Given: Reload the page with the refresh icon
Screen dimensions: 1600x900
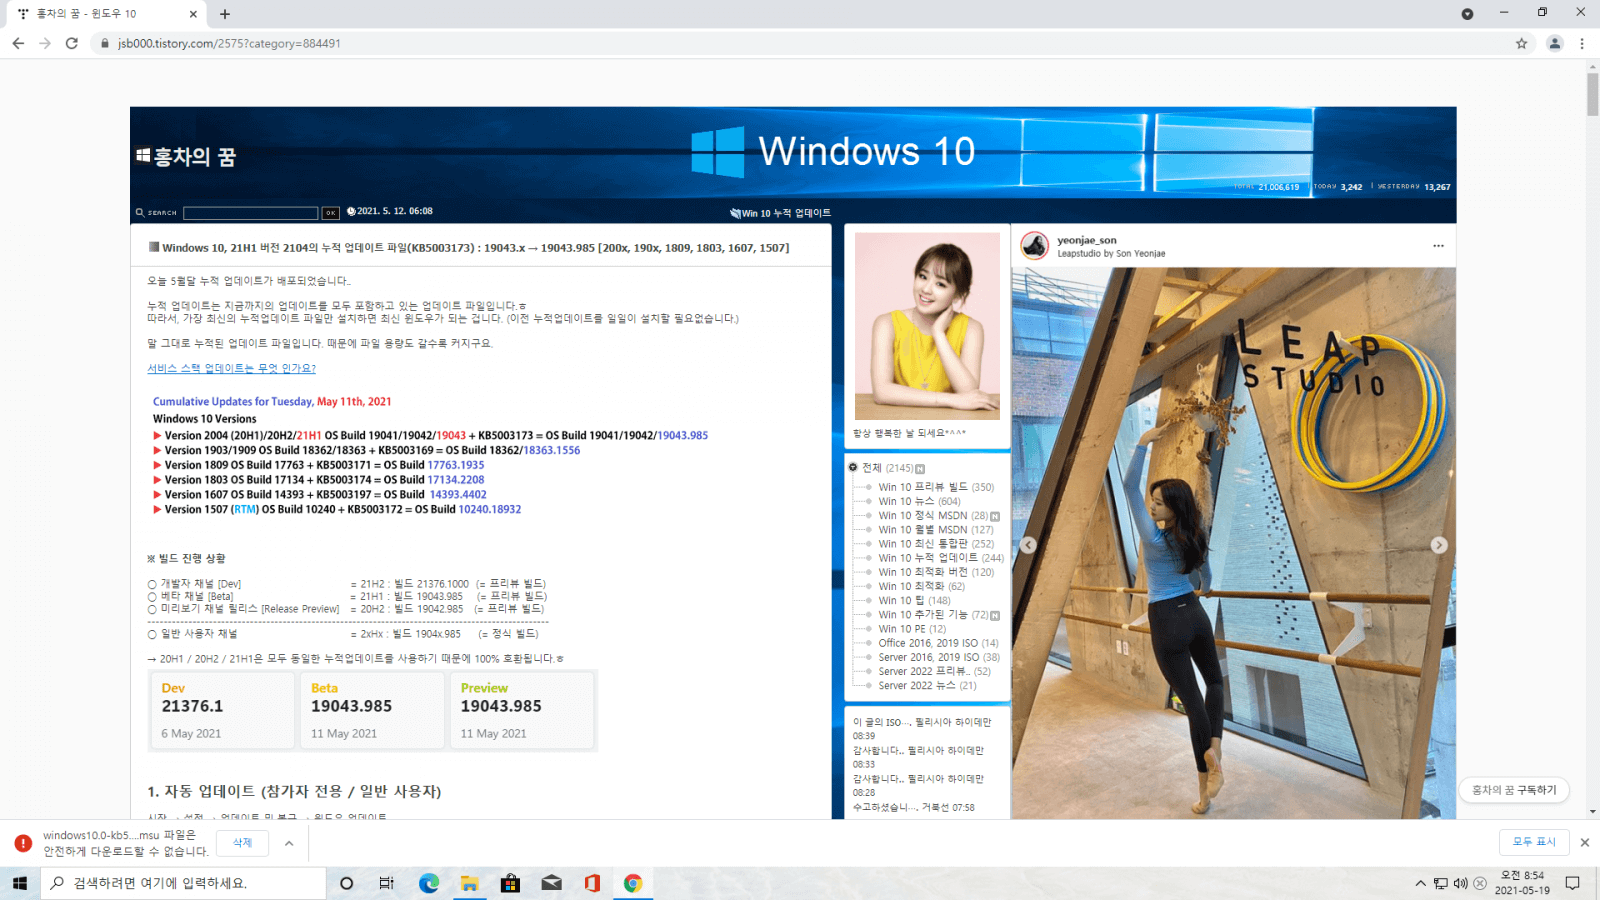Looking at the screenshot, I should pos(72,43).
